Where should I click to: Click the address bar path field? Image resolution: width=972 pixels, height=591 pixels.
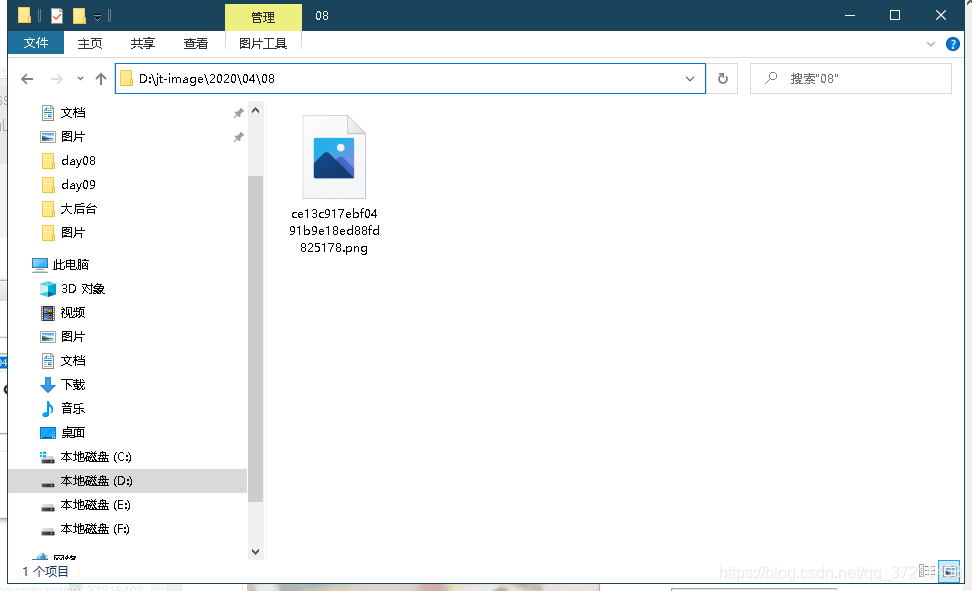409,79
